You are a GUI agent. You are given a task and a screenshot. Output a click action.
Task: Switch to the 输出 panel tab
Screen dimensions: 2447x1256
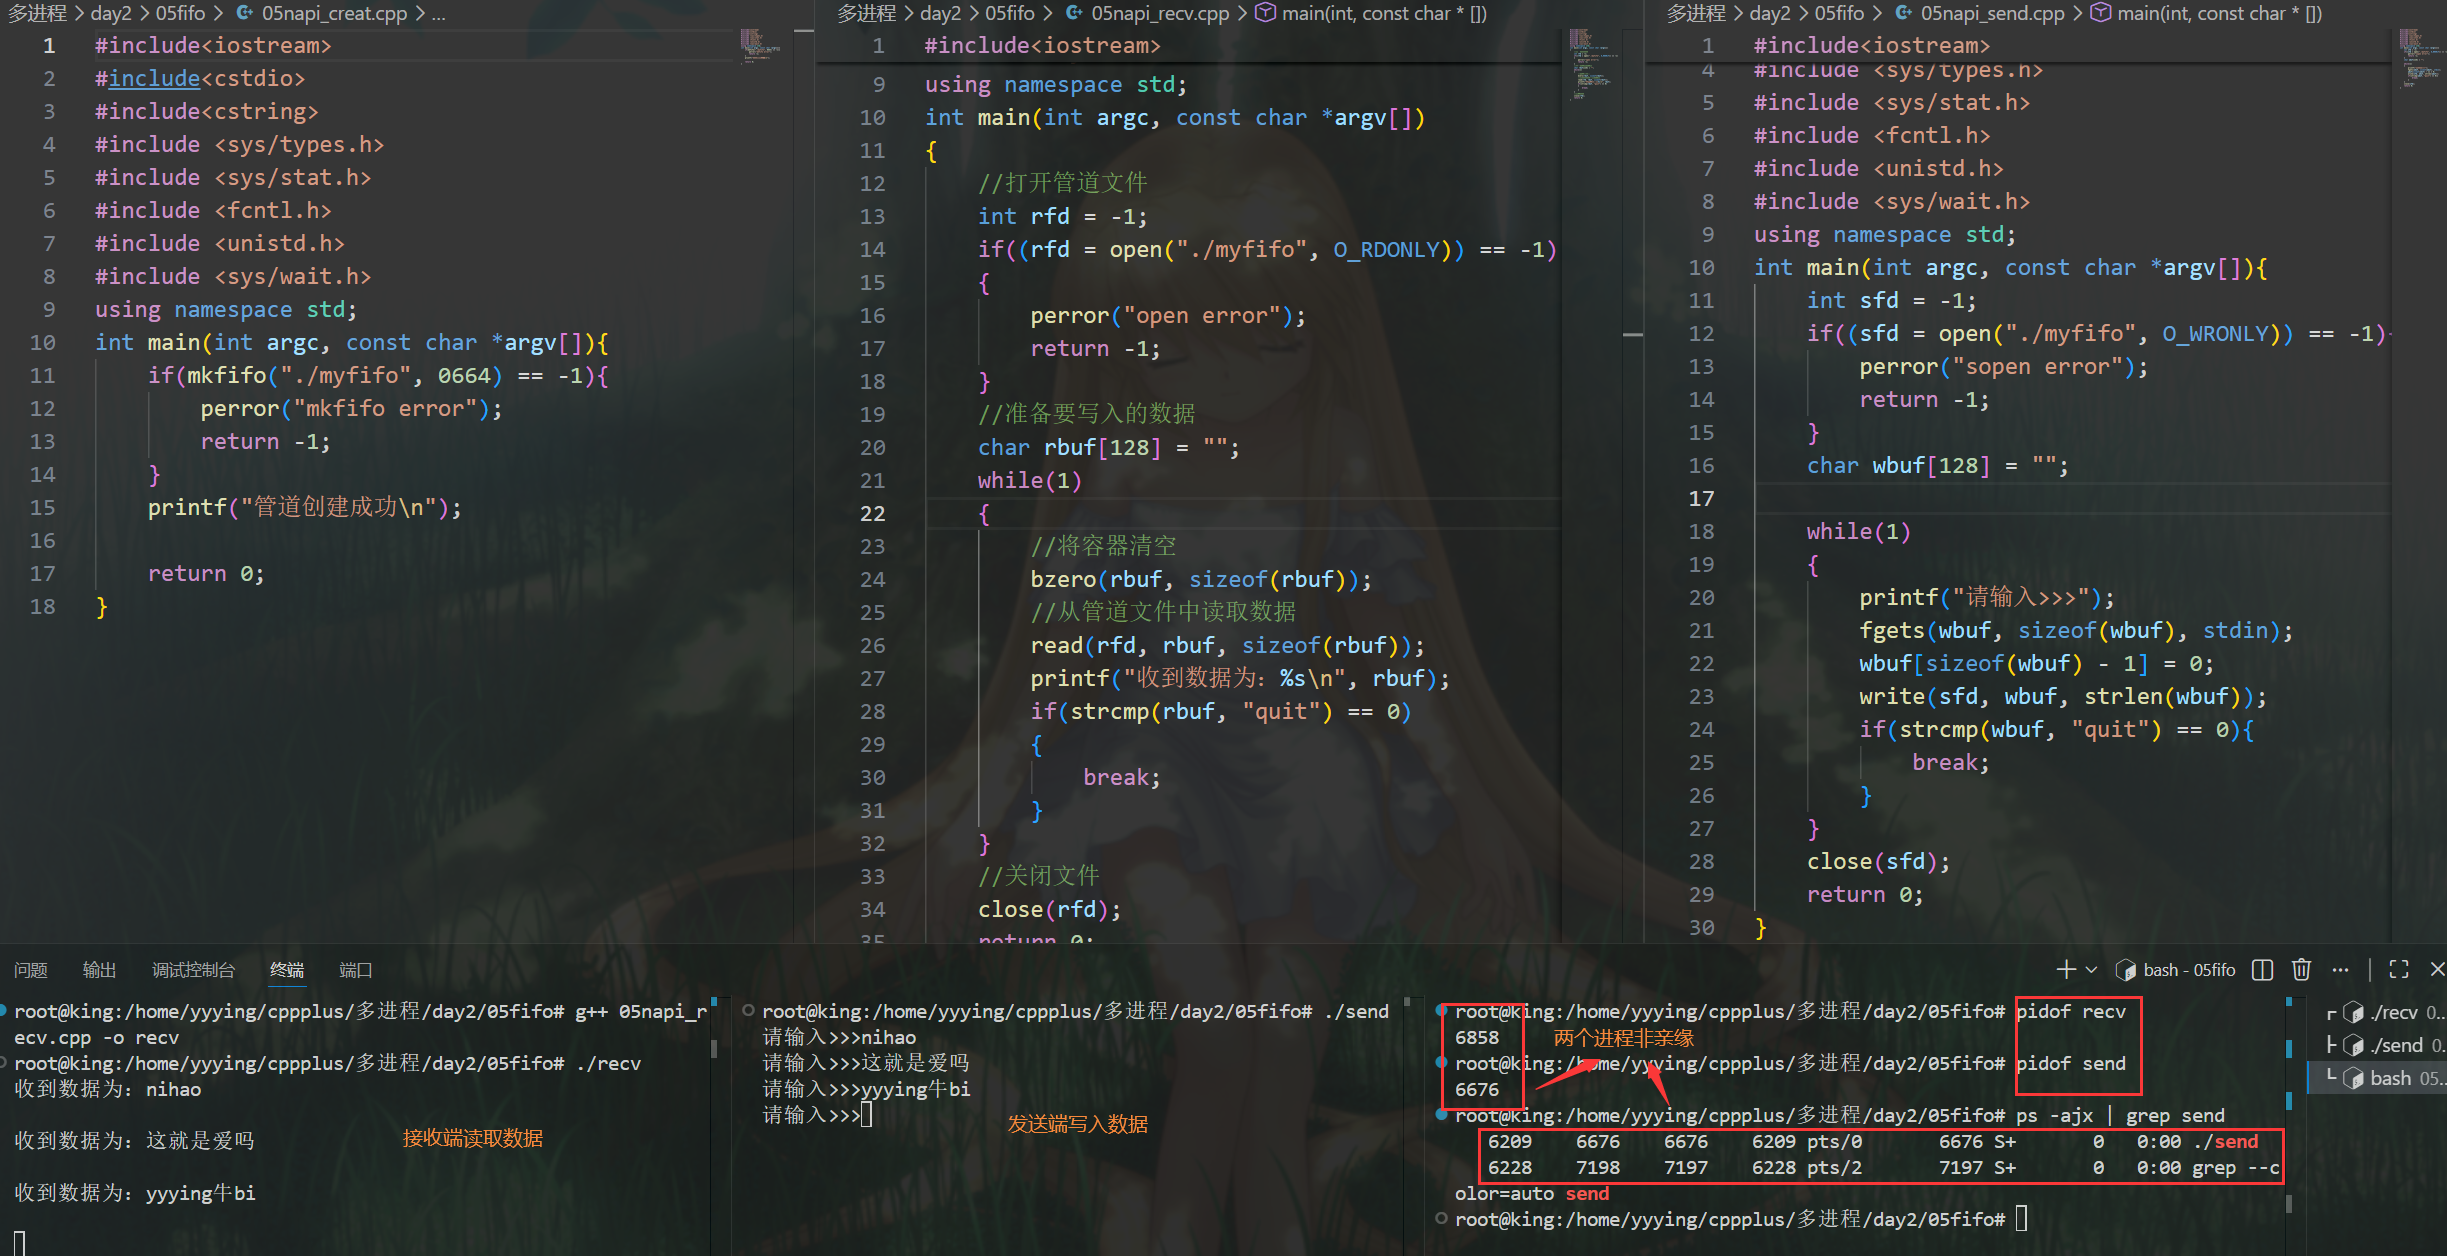click(99, 970)
